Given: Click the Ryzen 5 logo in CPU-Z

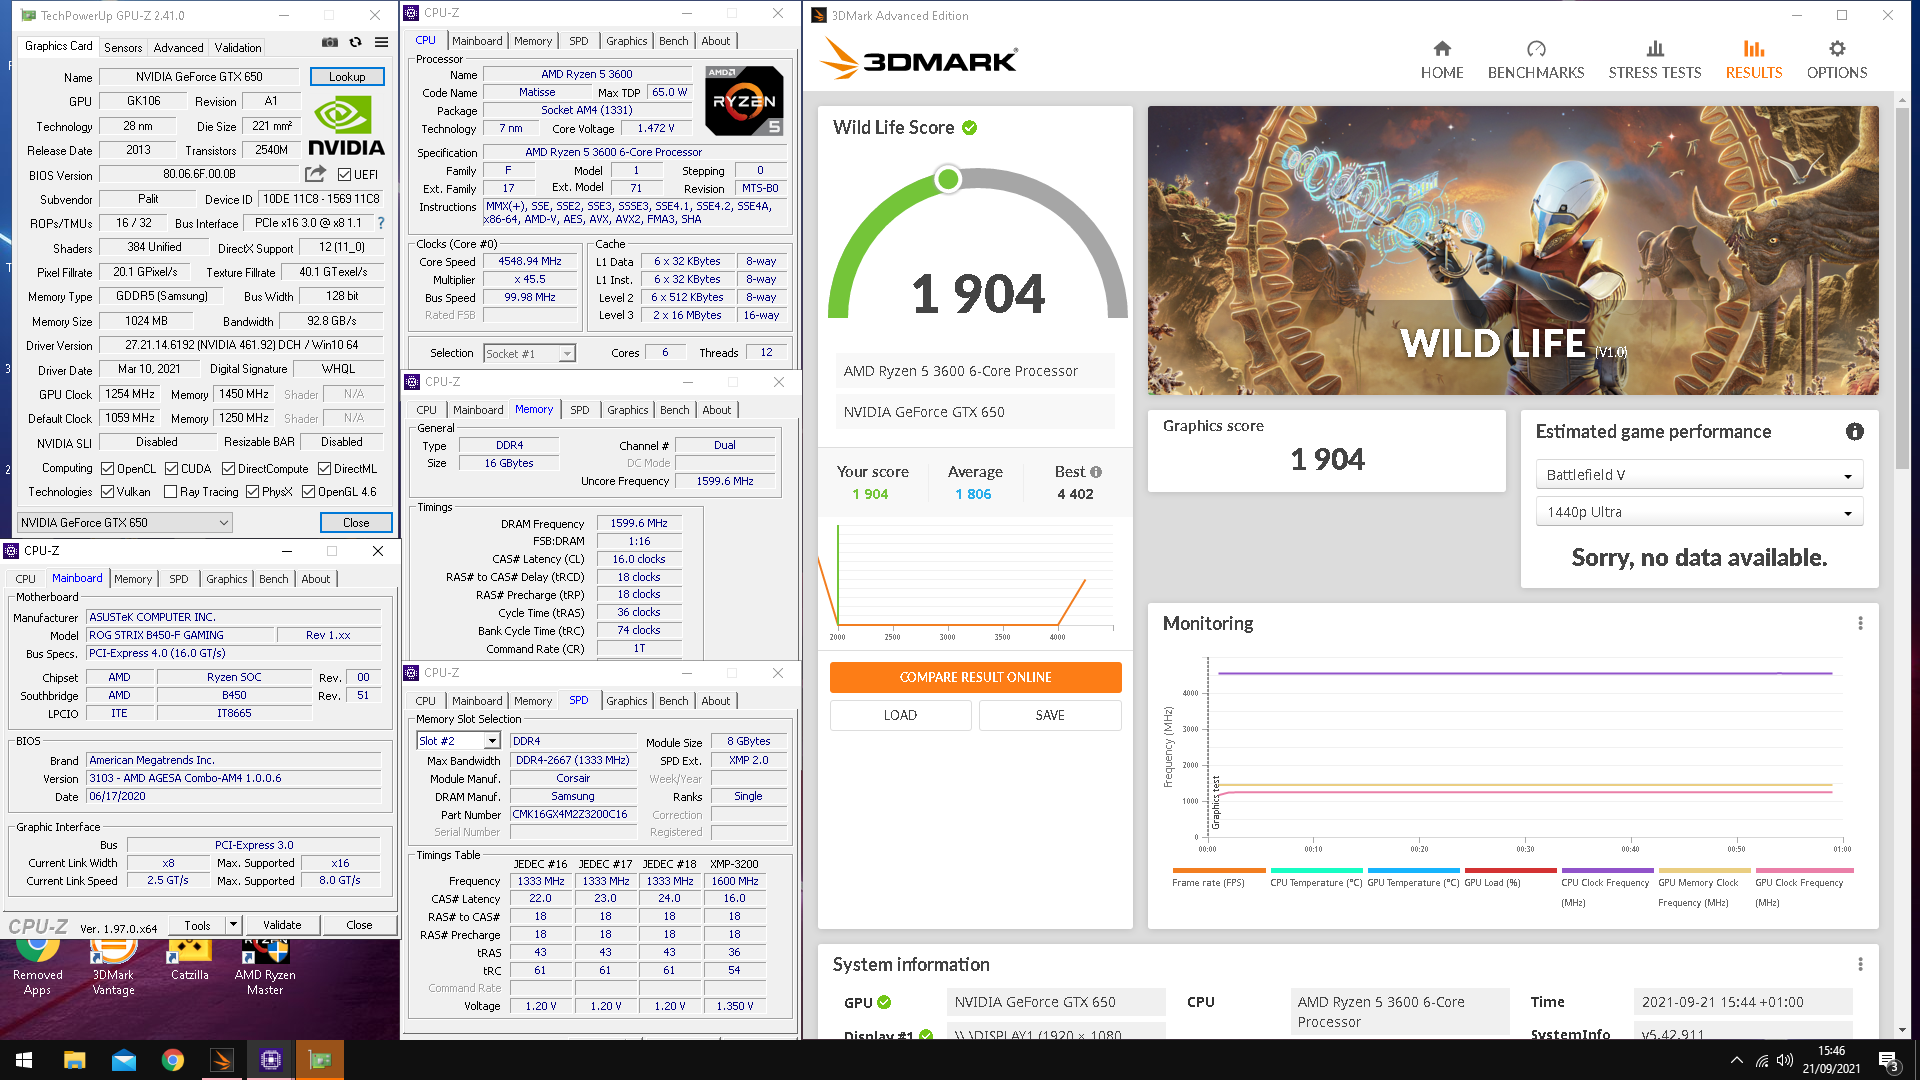Looking at the screenshot, I should coord(744,101).
